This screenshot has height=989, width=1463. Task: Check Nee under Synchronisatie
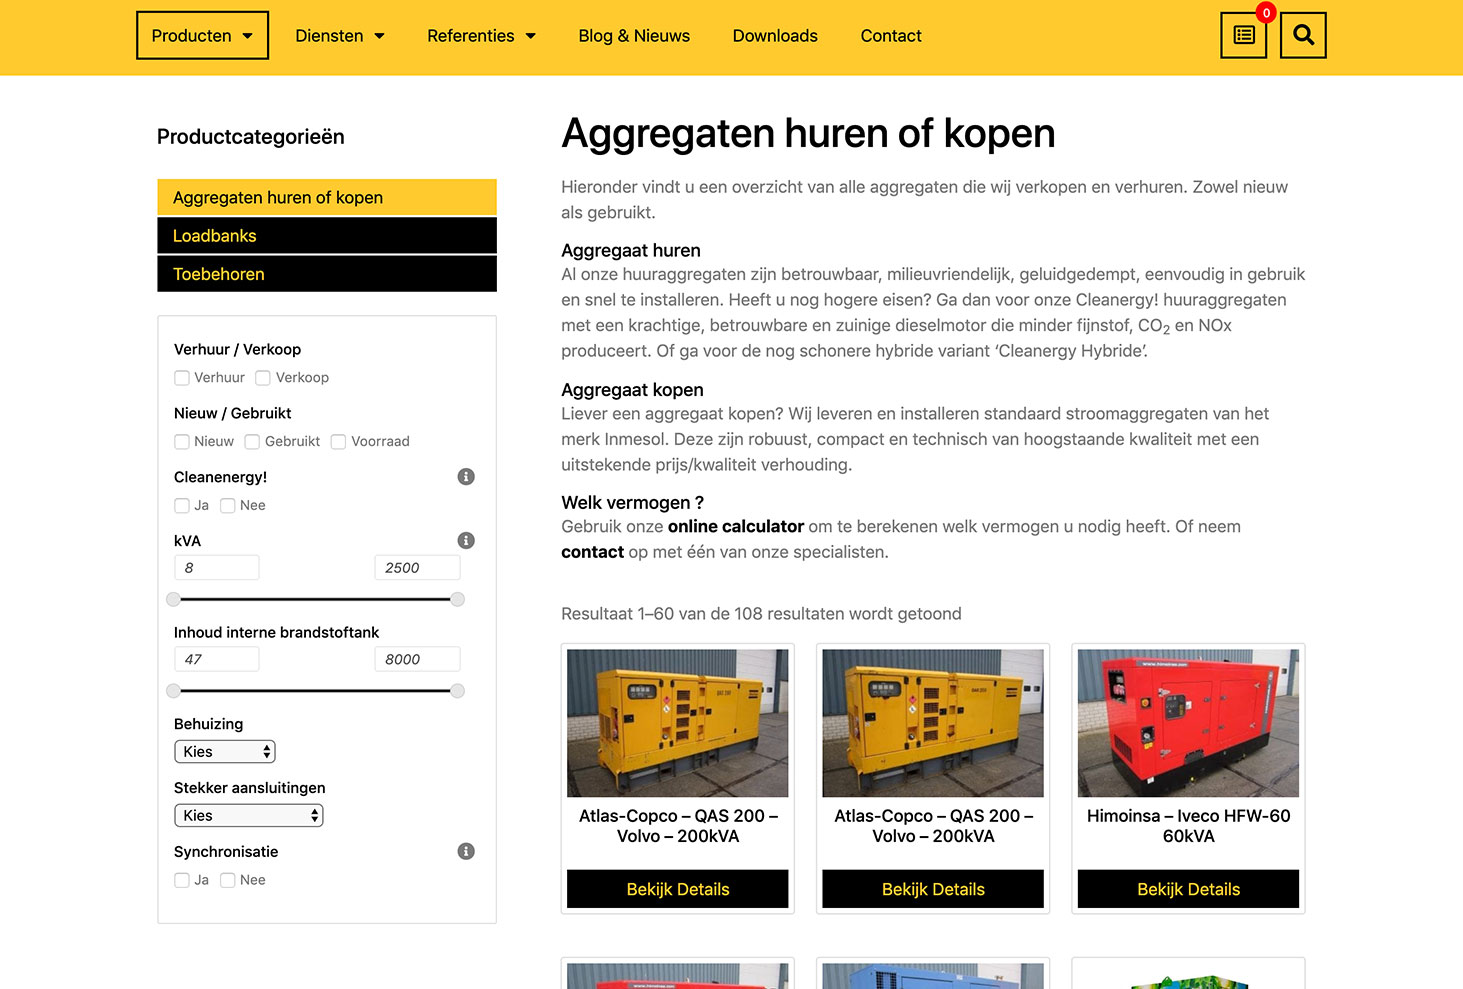pyautogui.click(x=228, y=881)
